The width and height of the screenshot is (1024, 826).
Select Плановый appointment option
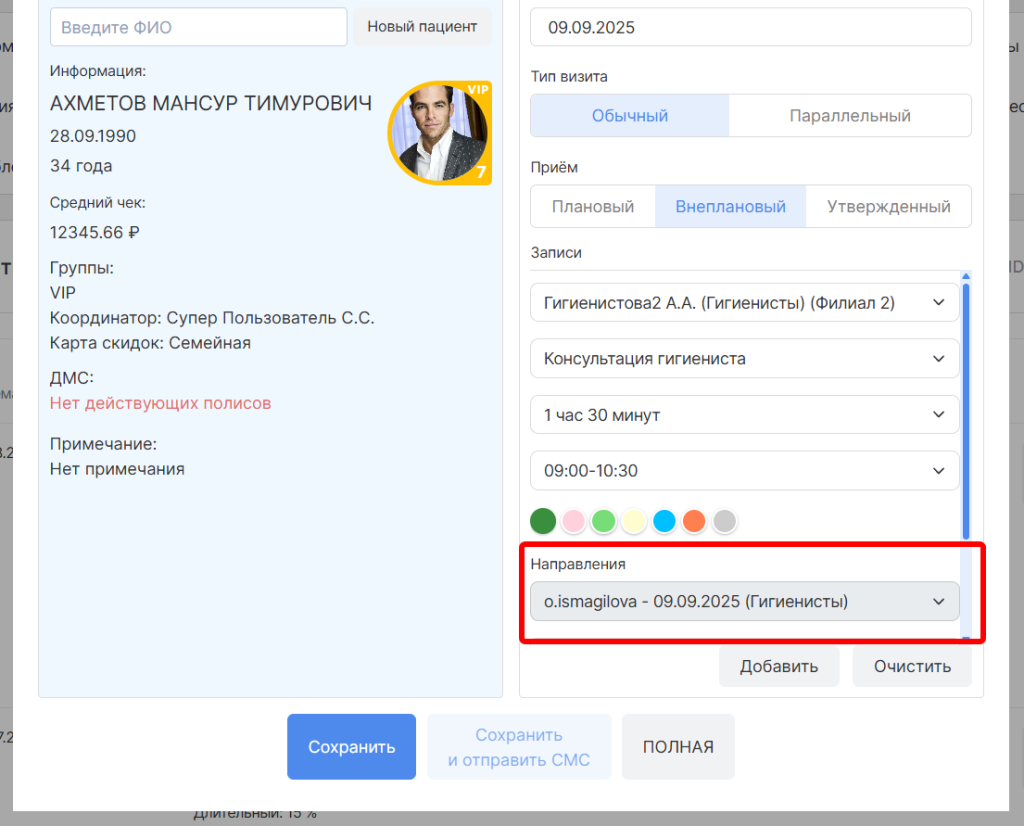tap(593, 207)
